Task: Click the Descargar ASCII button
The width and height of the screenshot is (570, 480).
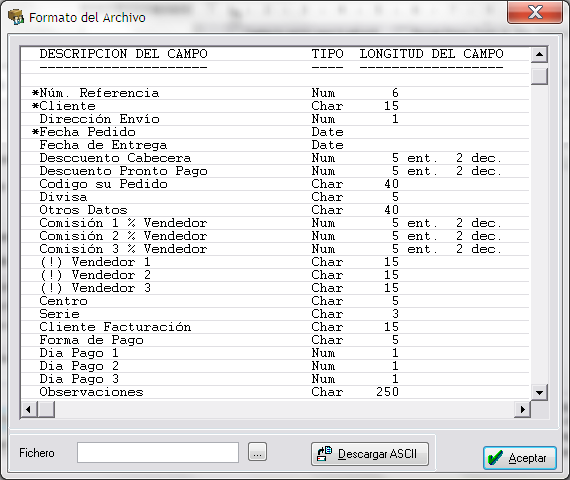Action: click(370, 454)
